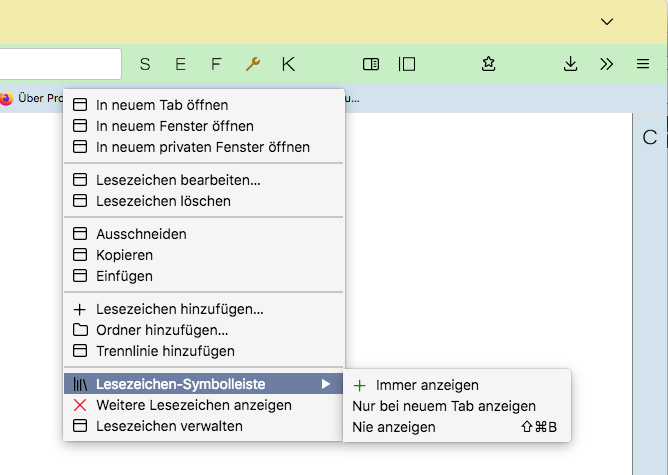Click the S toolbar button

point(145,64)
